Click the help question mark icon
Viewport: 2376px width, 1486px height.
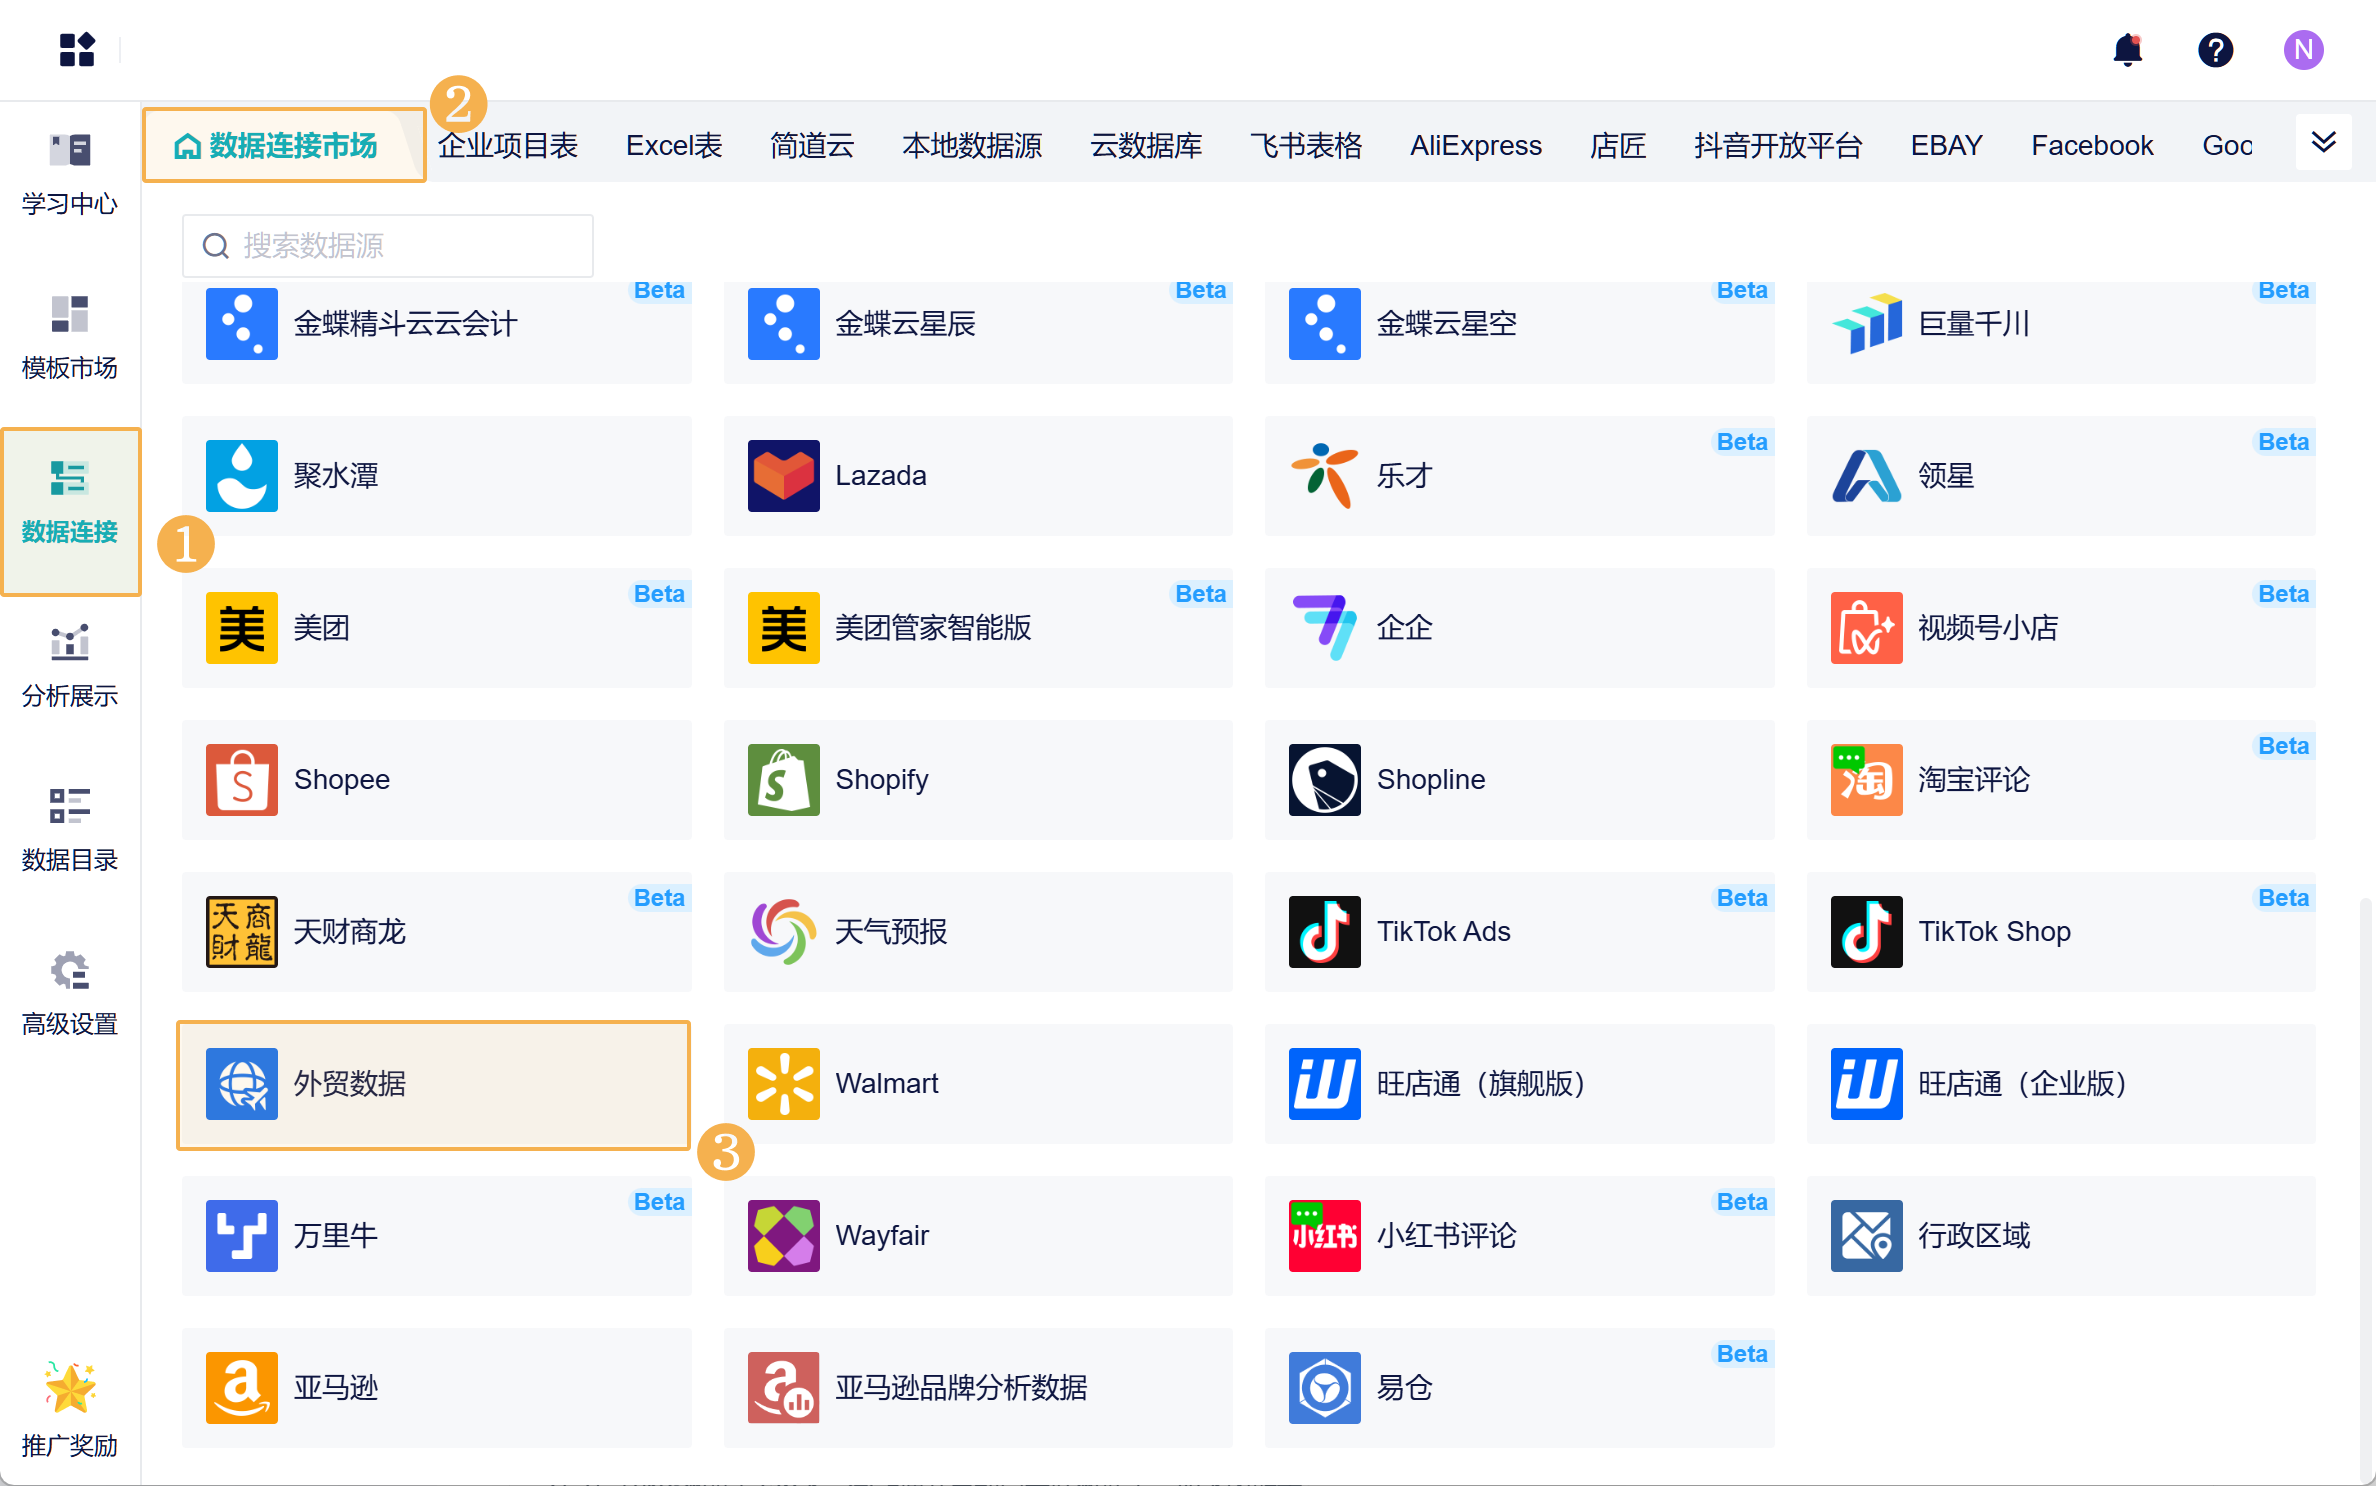coord(2215,50)
